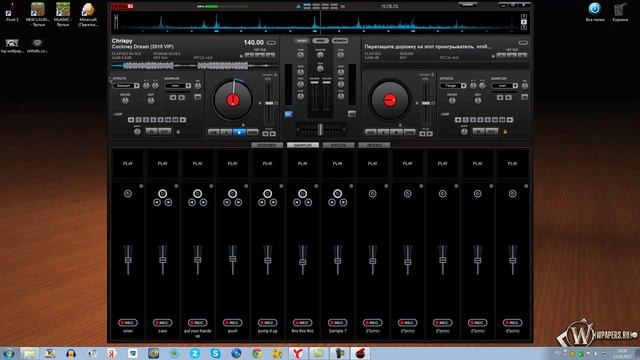Start playback on the left deck
The height and width of the screenshot is (360, 640).
click(239, 132)
